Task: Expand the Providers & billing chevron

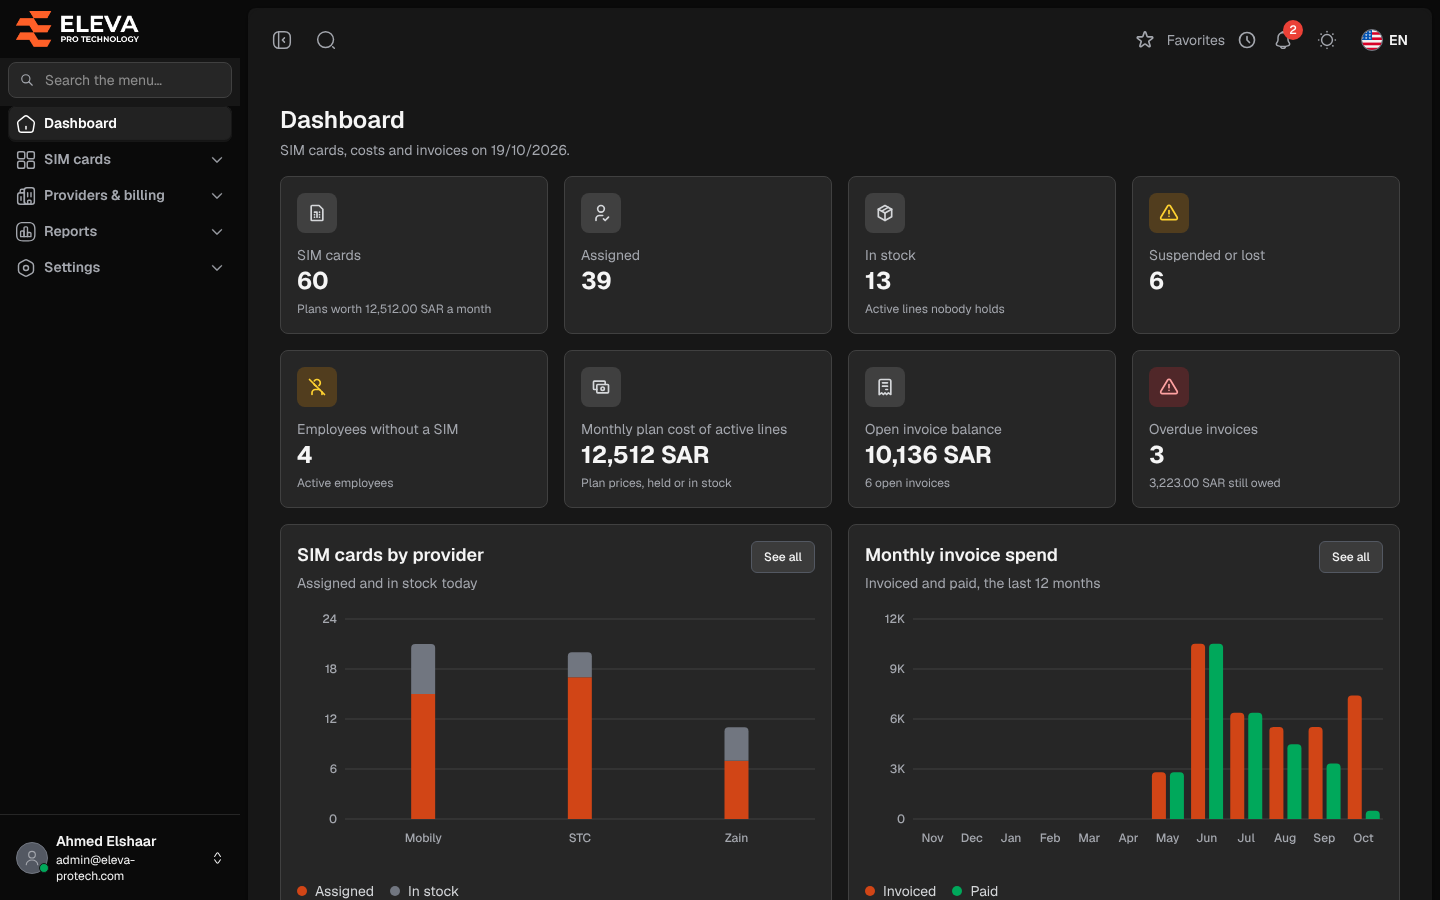Action: [x=217, y=196]
